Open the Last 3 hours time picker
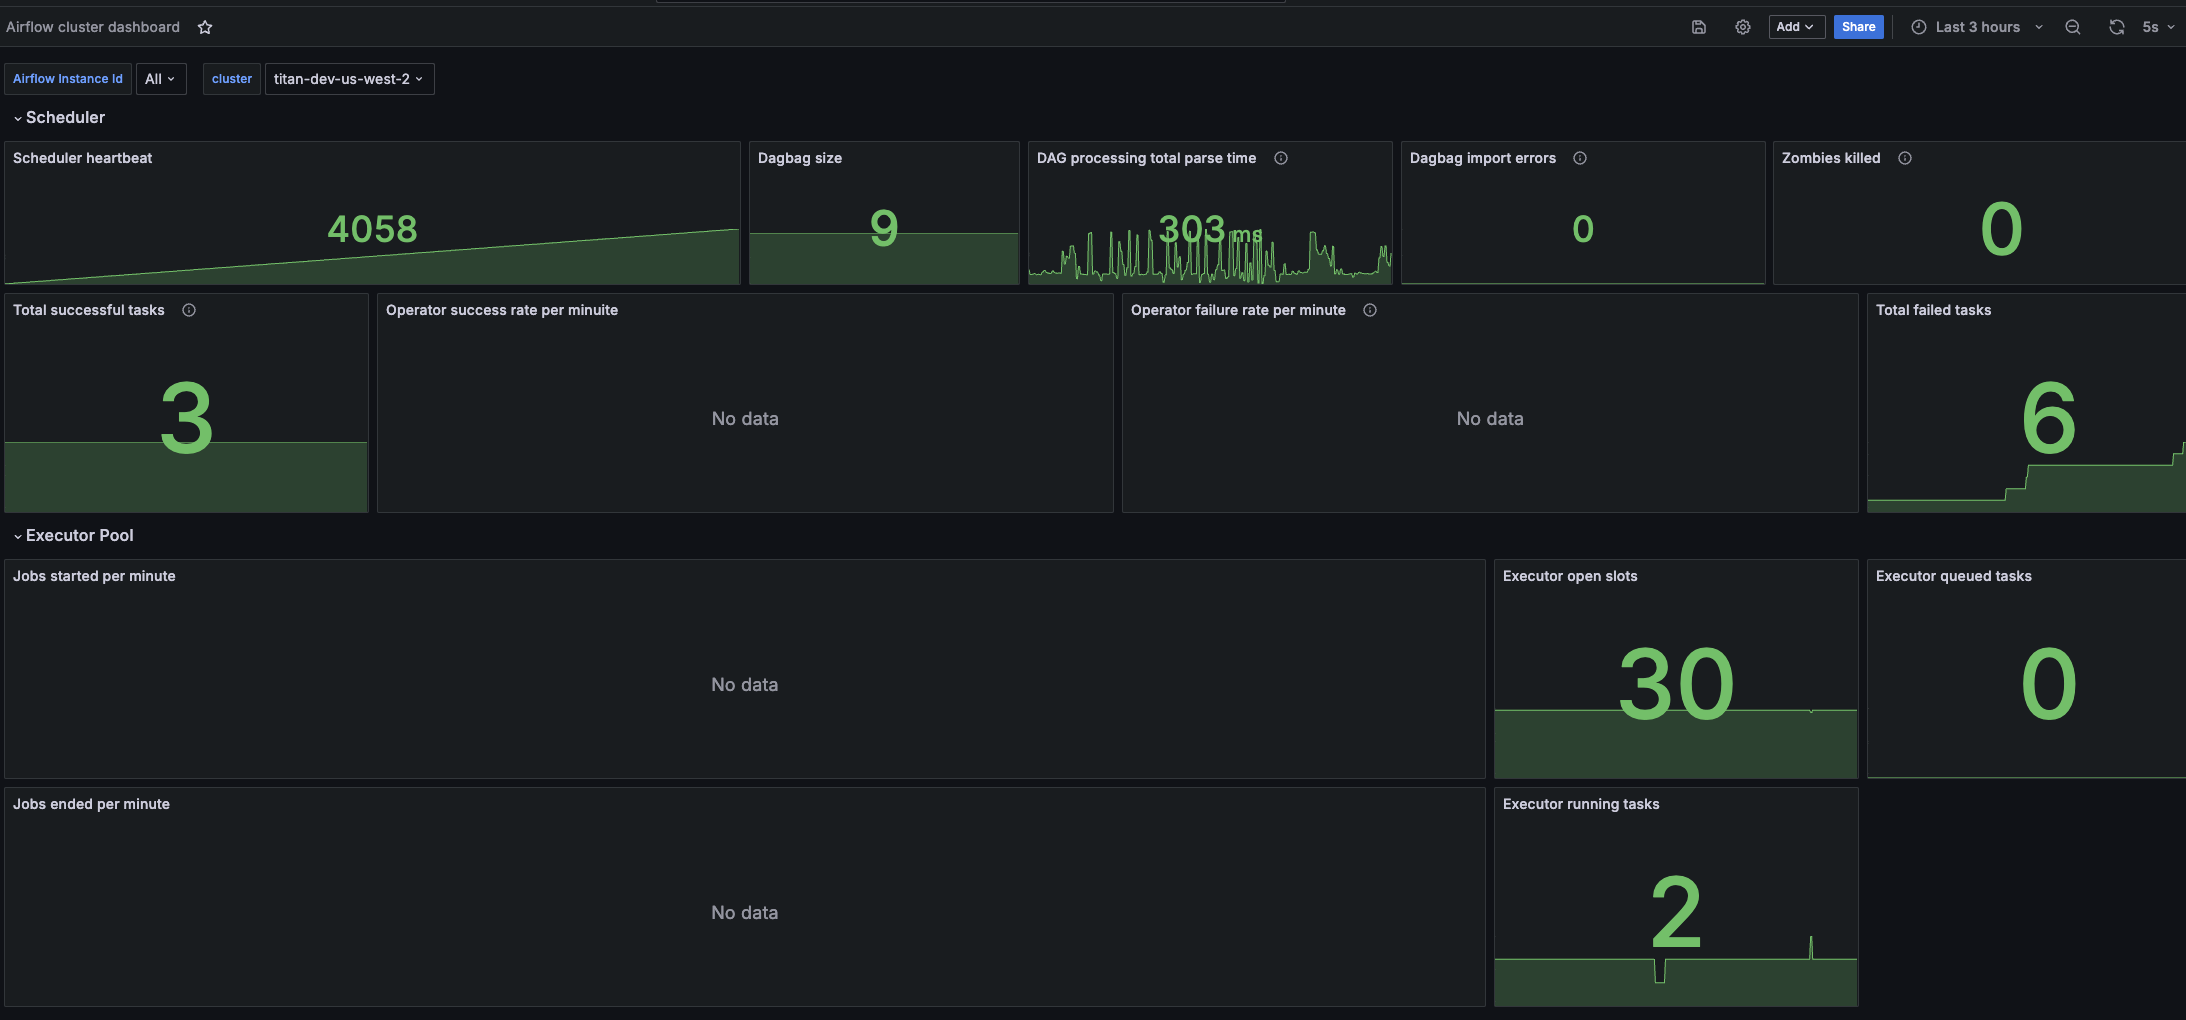The width and height of the screenshot is (2186, 1020). 1977,27
